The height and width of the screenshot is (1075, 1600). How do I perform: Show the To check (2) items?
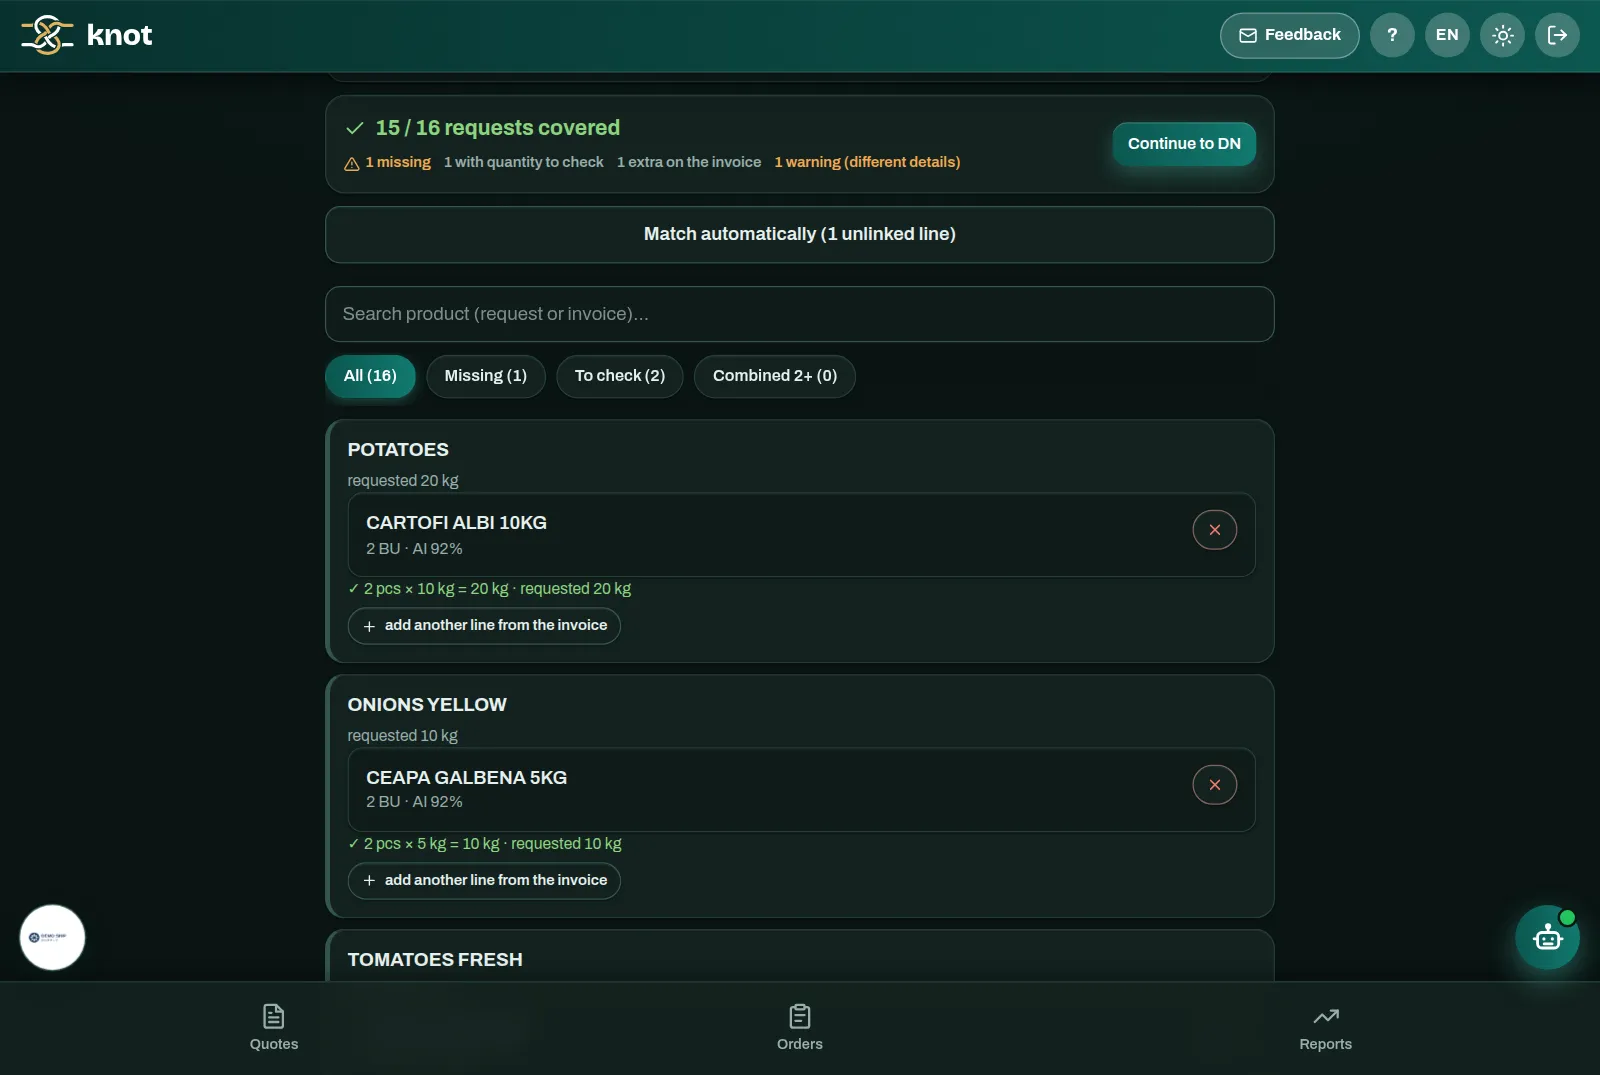[619, 376]
